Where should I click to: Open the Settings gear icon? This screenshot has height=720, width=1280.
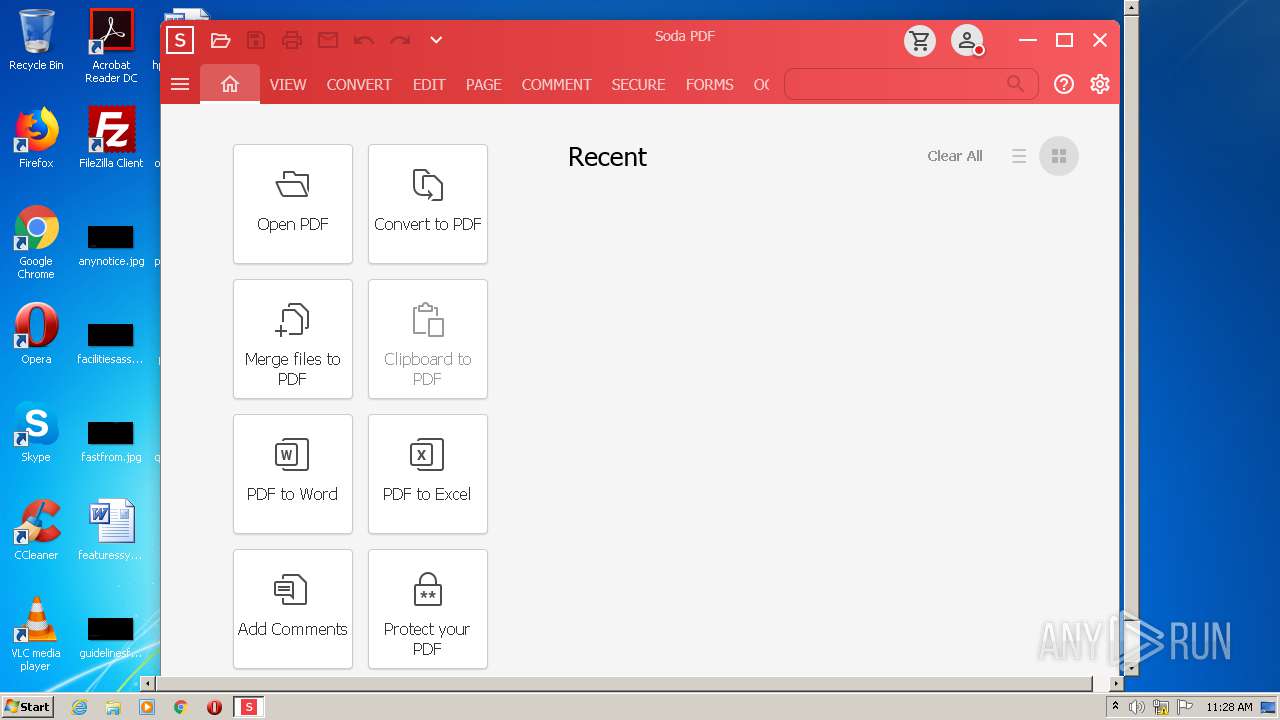(1100, 84)
